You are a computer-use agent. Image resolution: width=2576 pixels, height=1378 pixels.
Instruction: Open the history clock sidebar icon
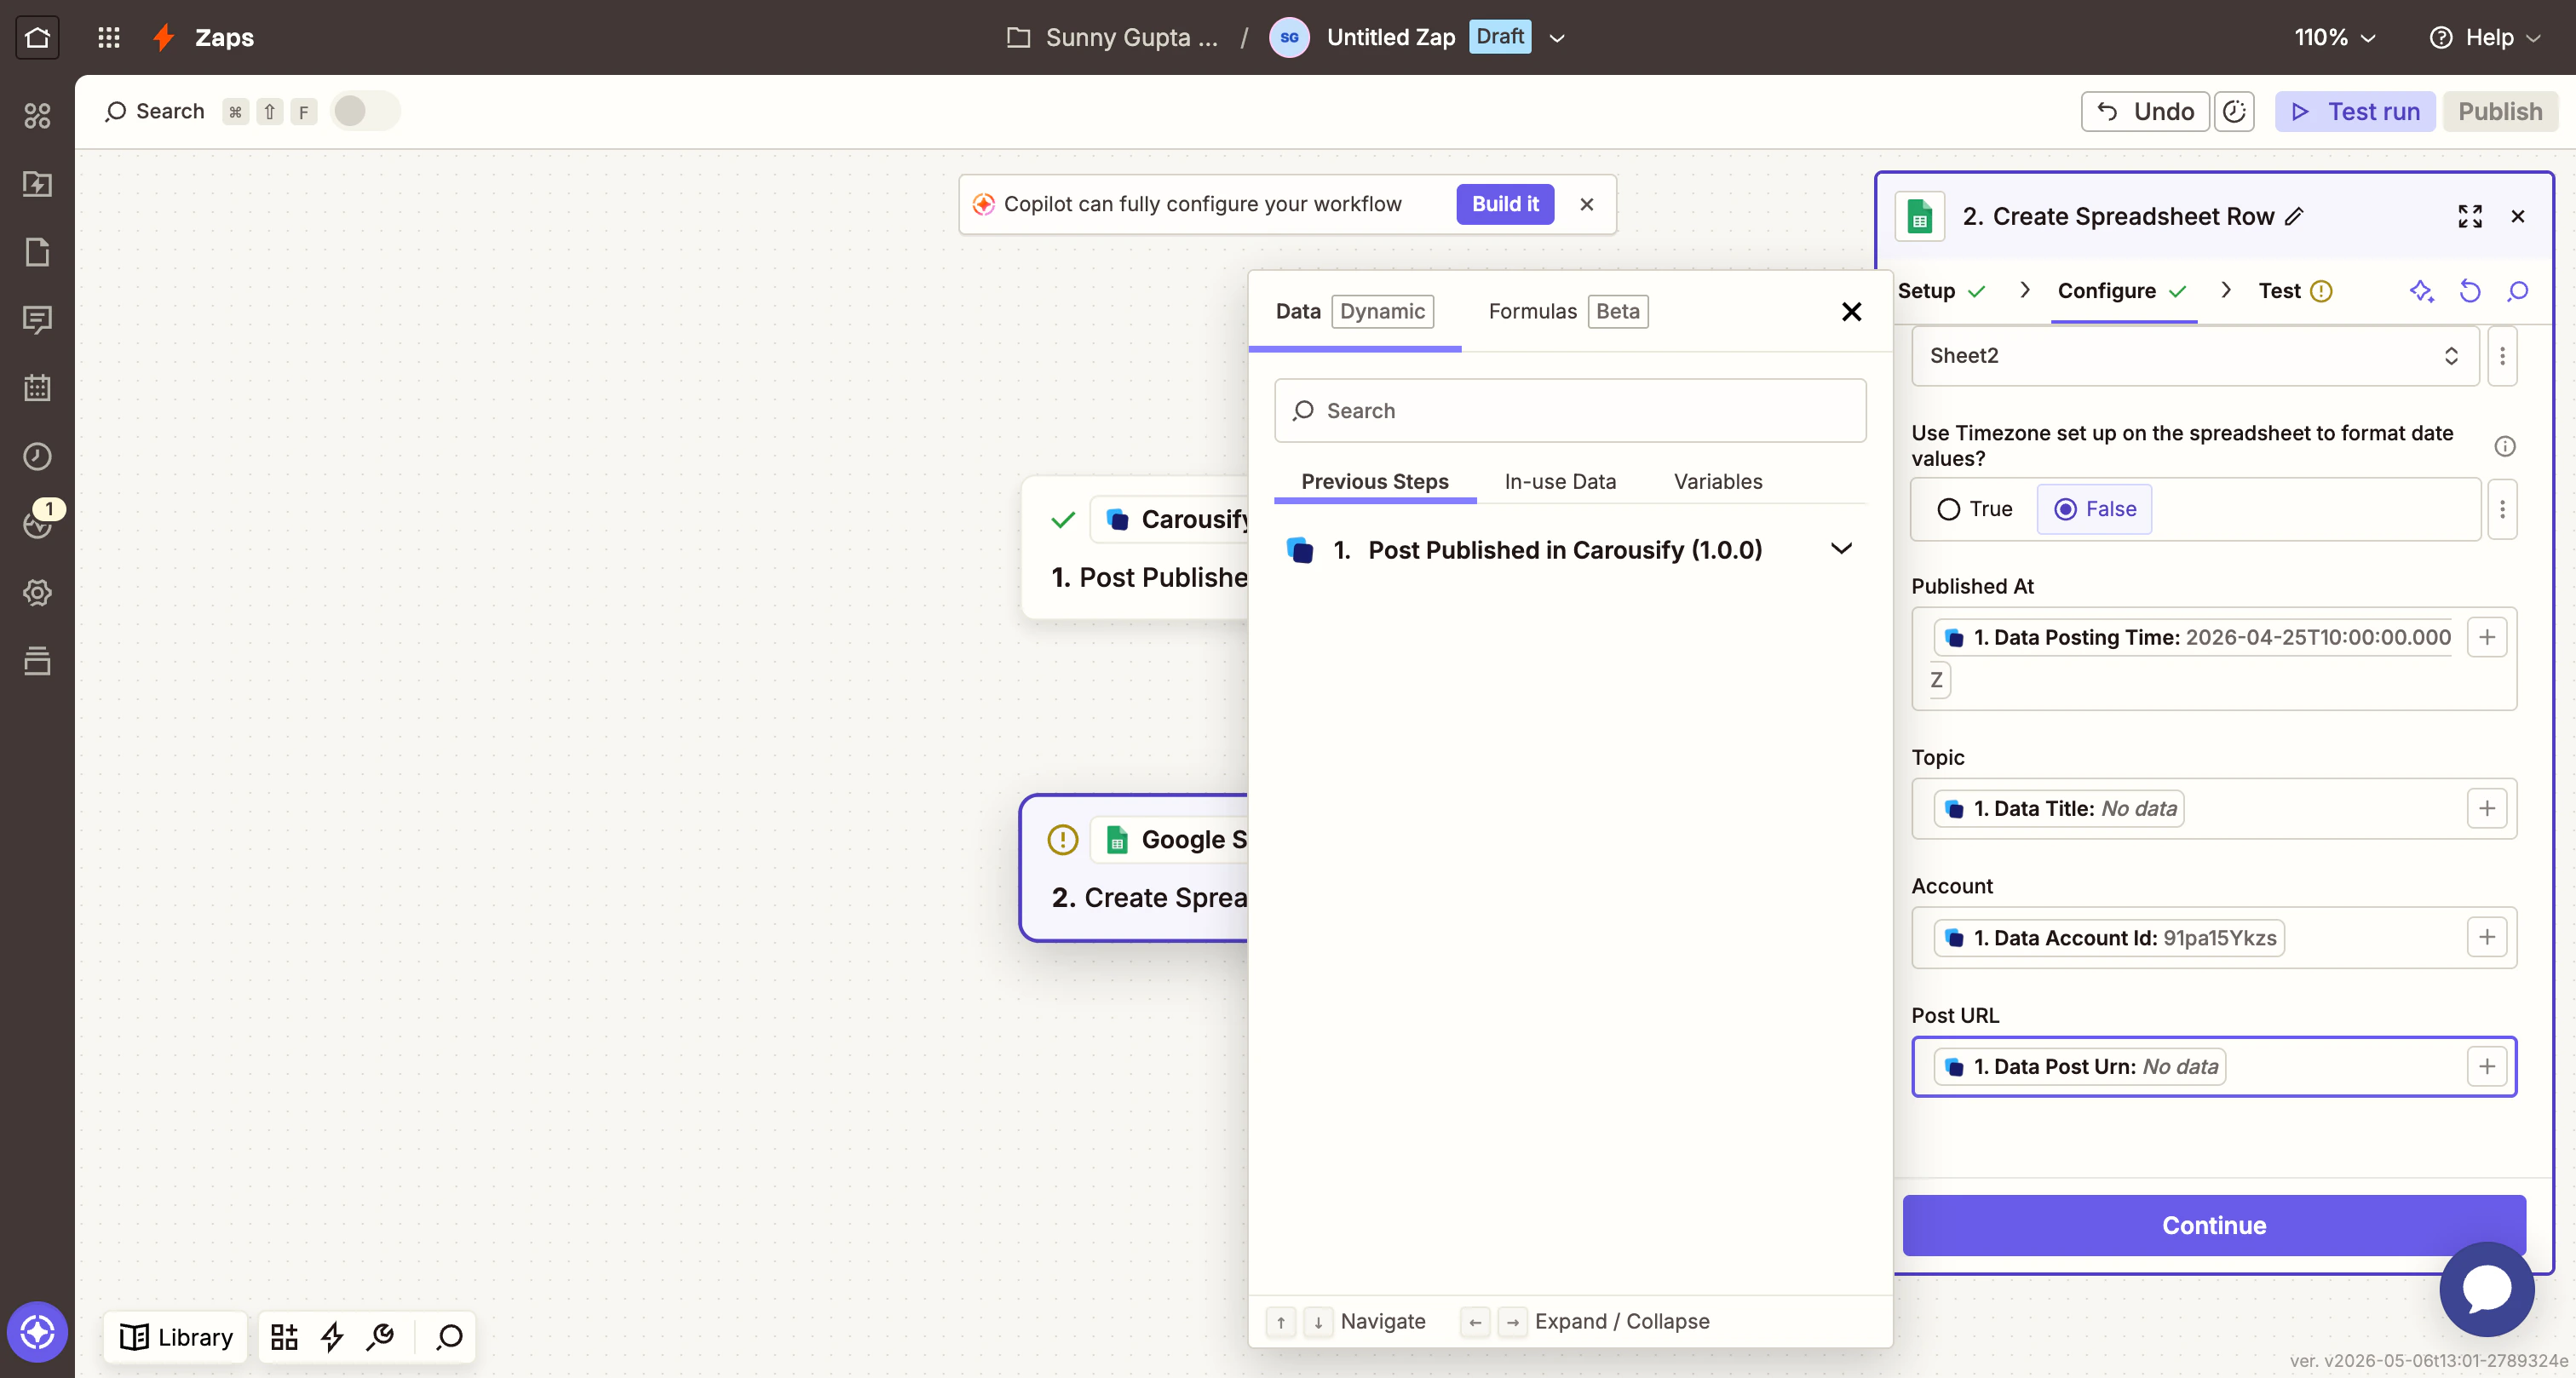[x=37, y=456]
